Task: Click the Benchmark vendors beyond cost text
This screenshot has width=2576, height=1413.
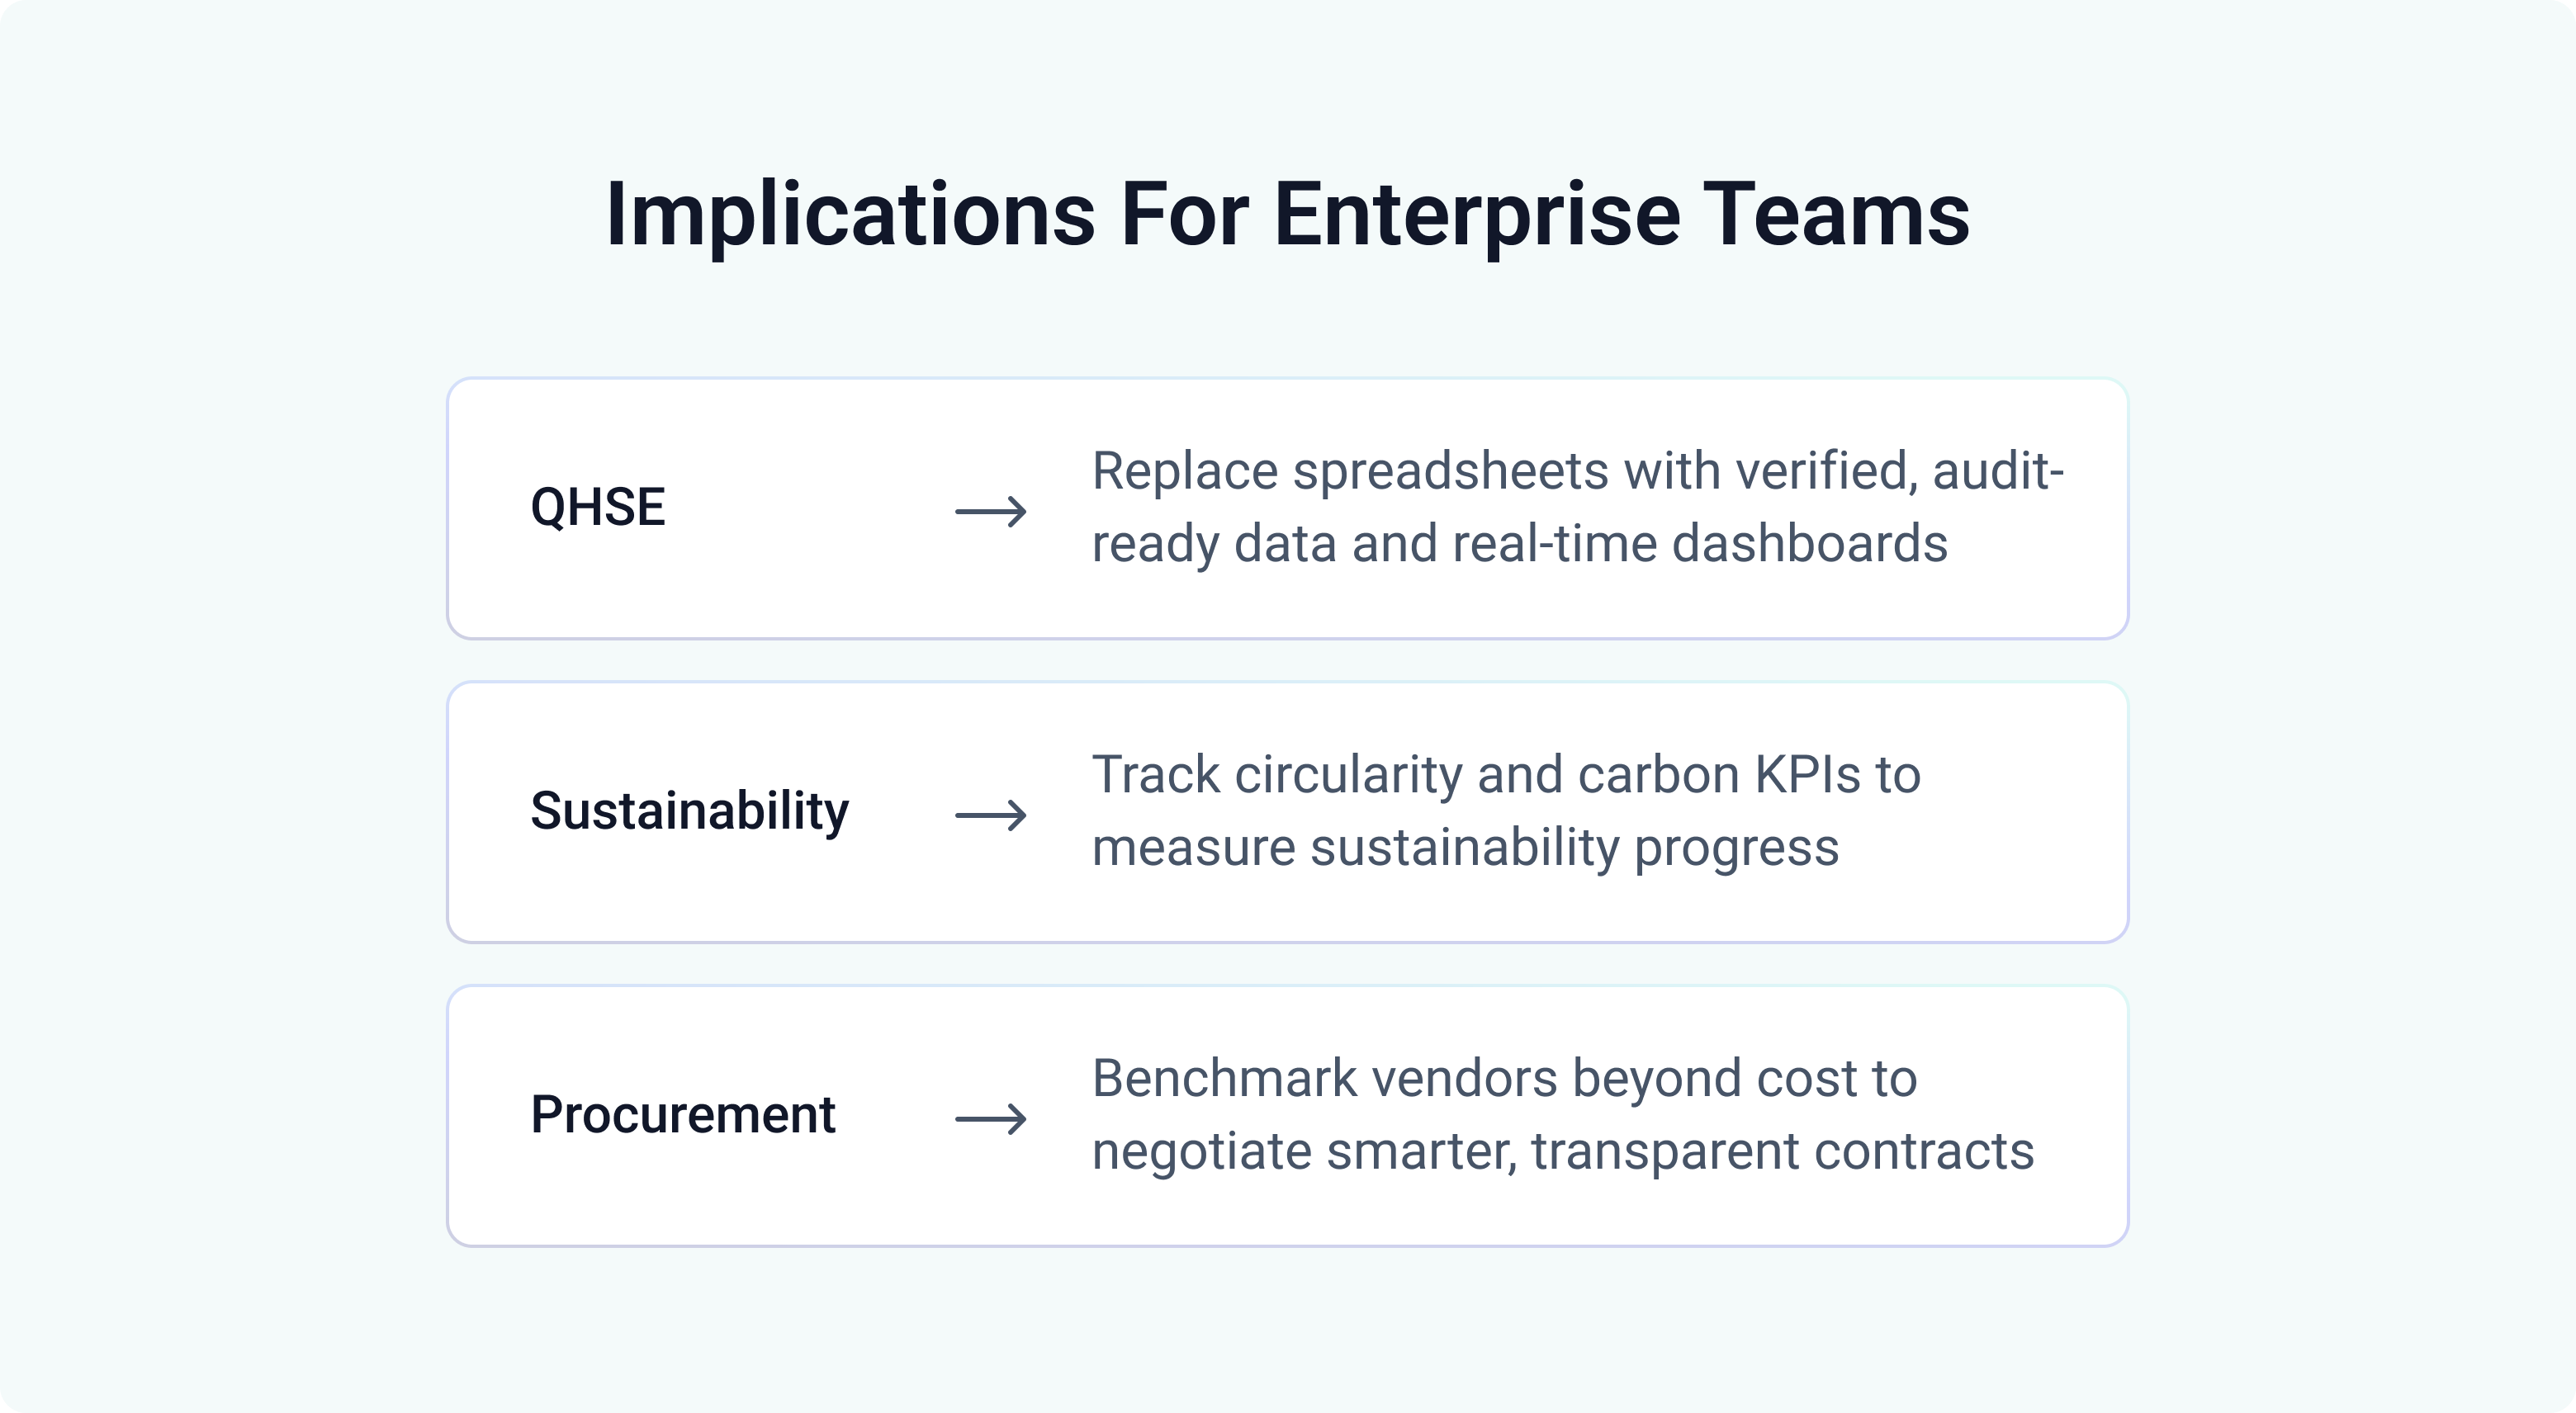Action: pos(1503,1078)
